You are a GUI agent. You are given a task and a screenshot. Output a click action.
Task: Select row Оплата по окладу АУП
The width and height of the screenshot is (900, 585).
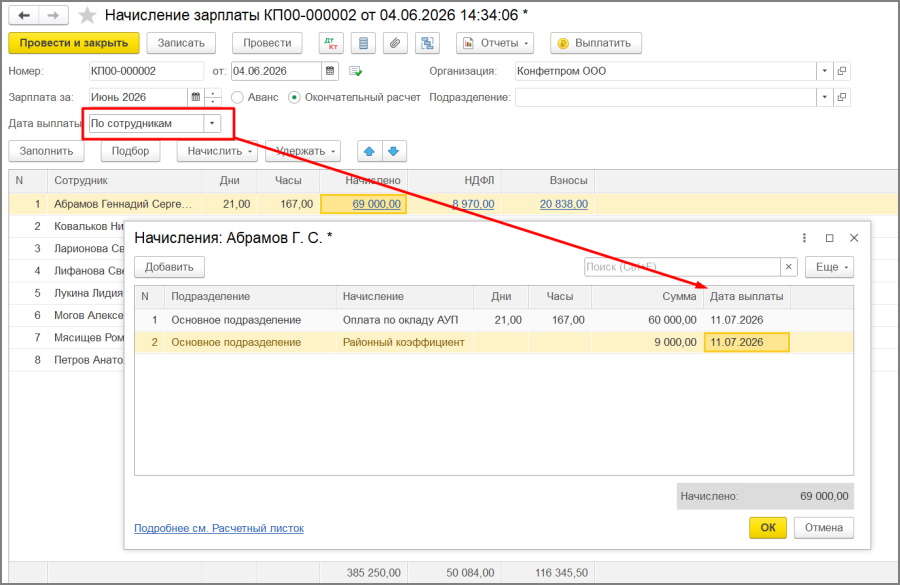tap(494, 320)
